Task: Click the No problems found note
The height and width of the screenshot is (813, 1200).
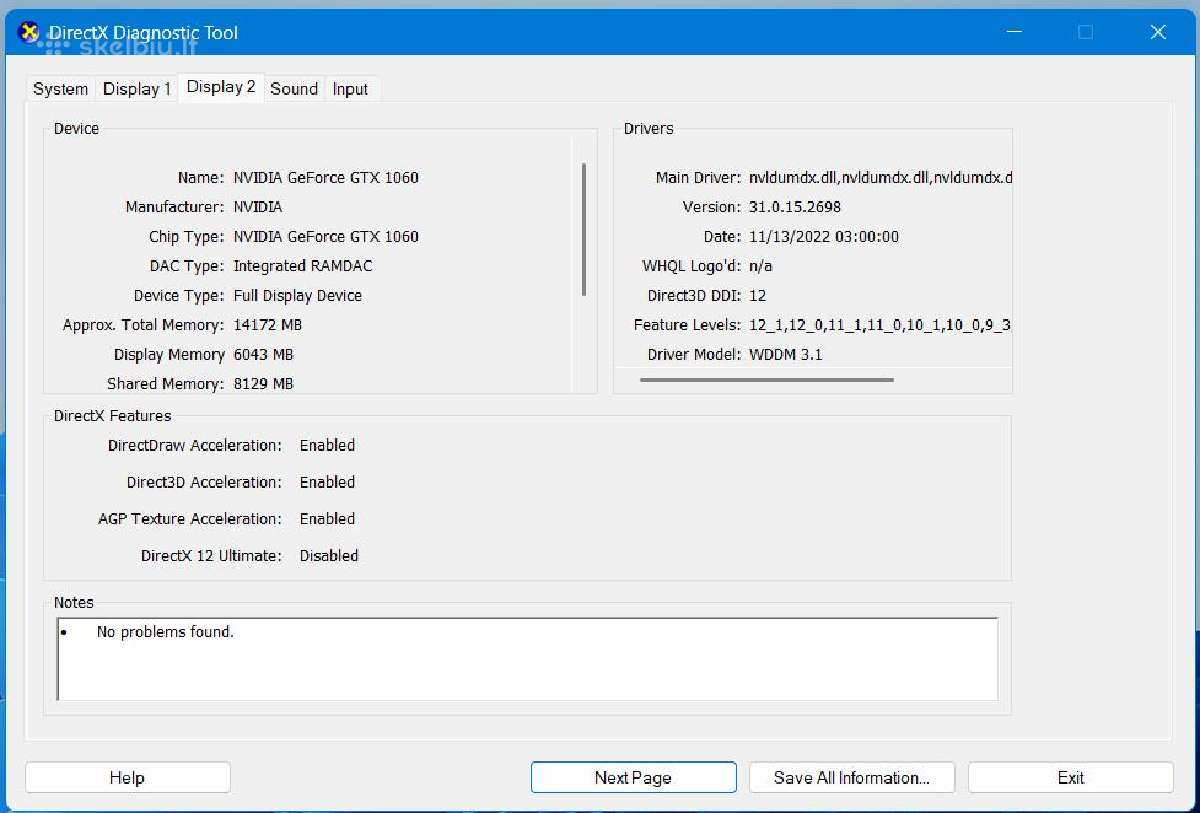Action: click(x=165, y=632)
